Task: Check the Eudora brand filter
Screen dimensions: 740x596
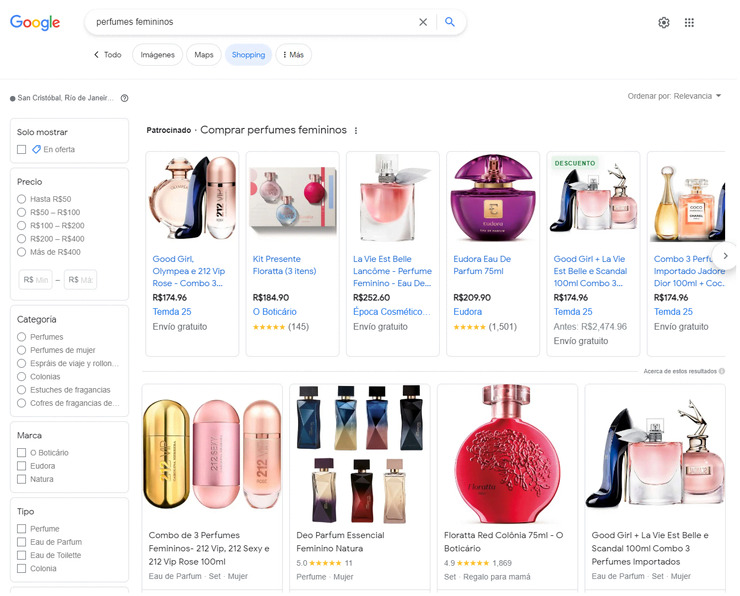Action: [21, 465]
